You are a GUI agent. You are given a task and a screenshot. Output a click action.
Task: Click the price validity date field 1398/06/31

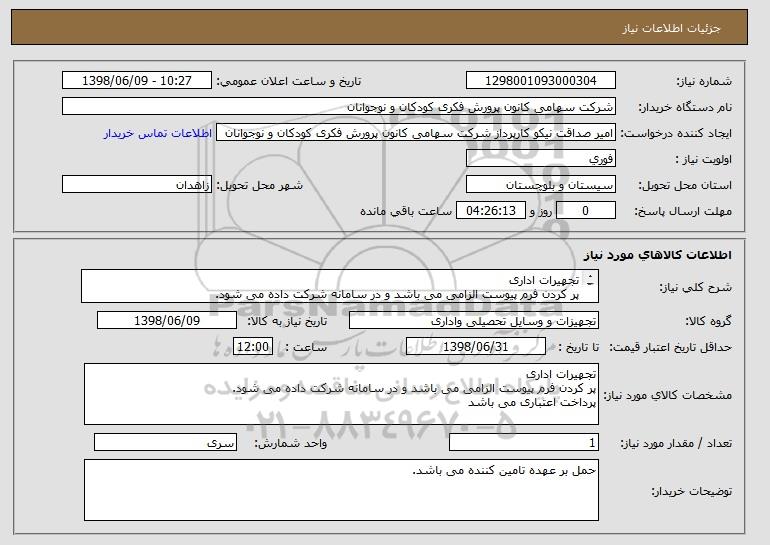coord(476,347)
